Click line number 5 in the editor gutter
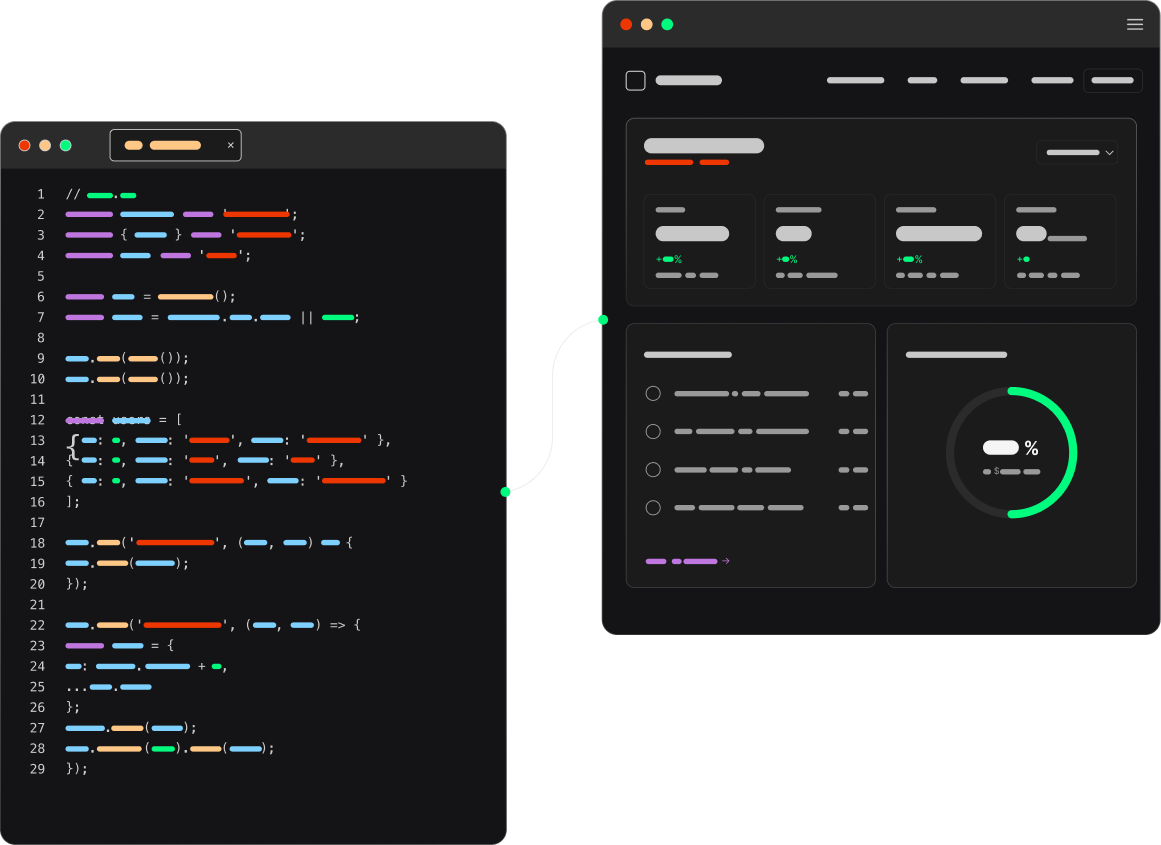Viewport: 1161px width, 845px height. click(41, 276)
